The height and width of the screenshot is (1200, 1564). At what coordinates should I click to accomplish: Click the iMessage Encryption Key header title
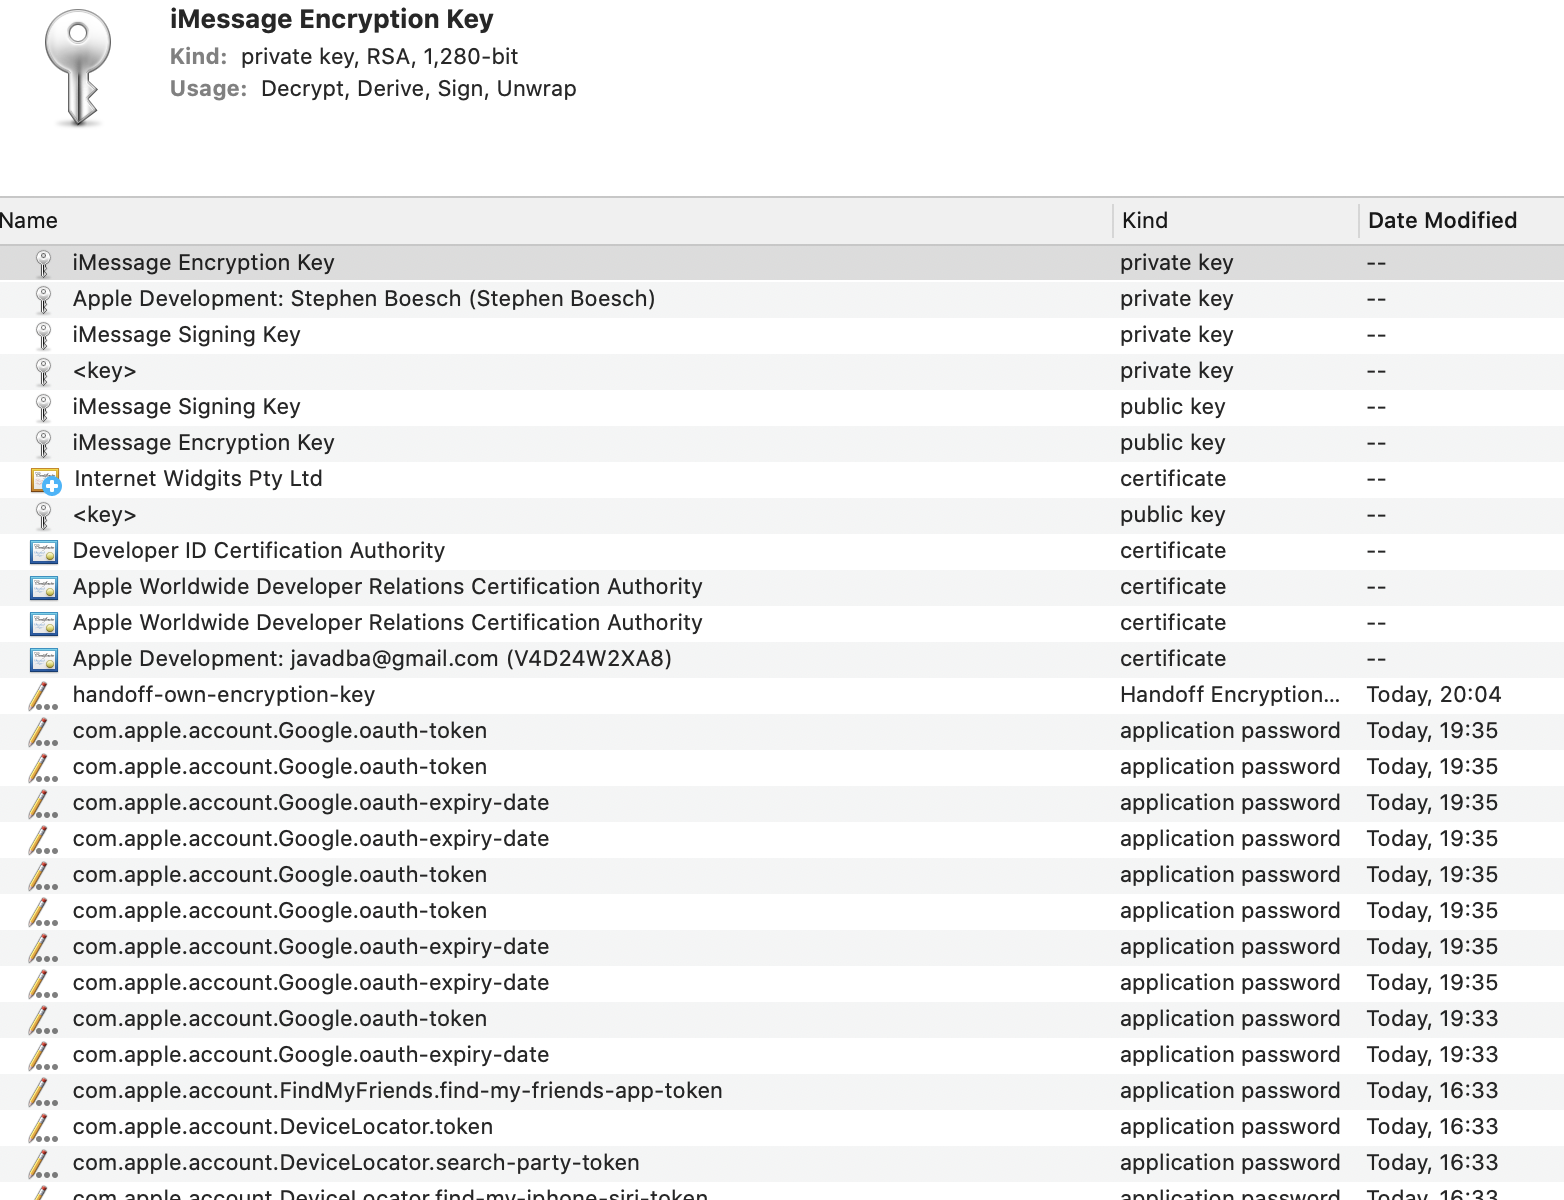point(332,20)
